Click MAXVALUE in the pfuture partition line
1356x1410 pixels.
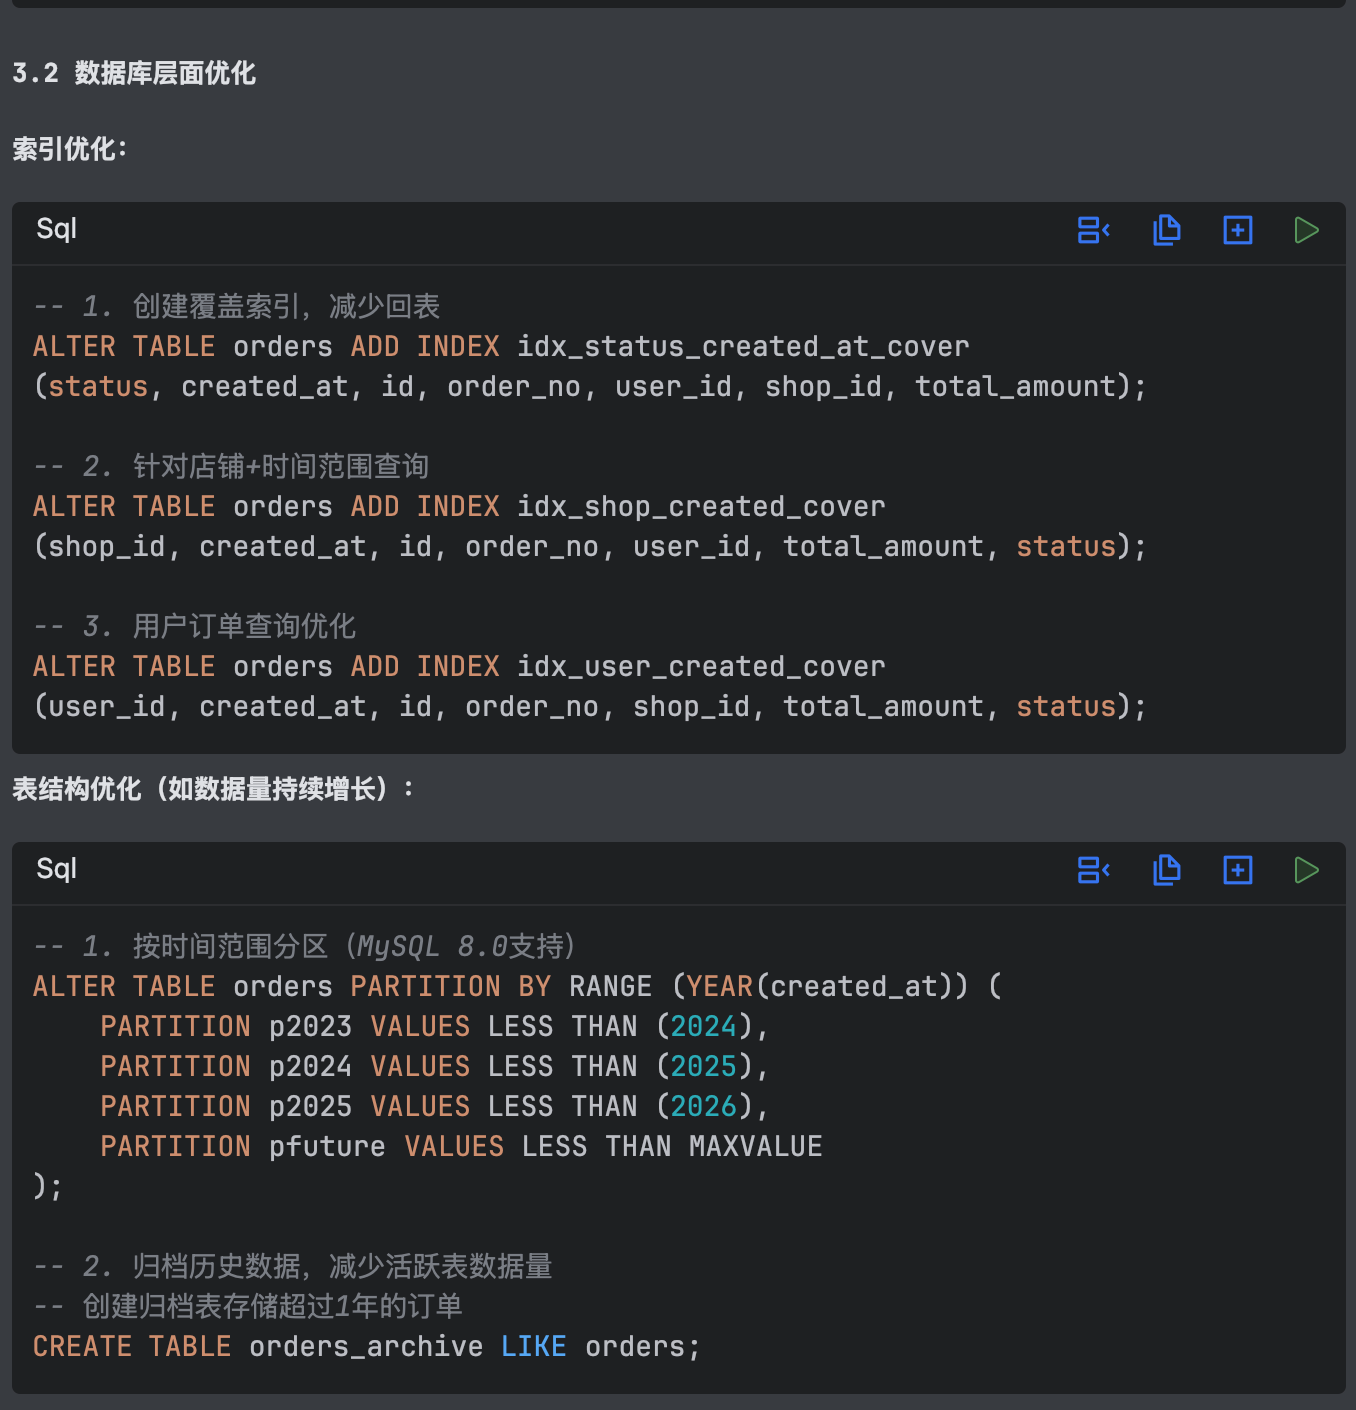tap(755, 1147)
